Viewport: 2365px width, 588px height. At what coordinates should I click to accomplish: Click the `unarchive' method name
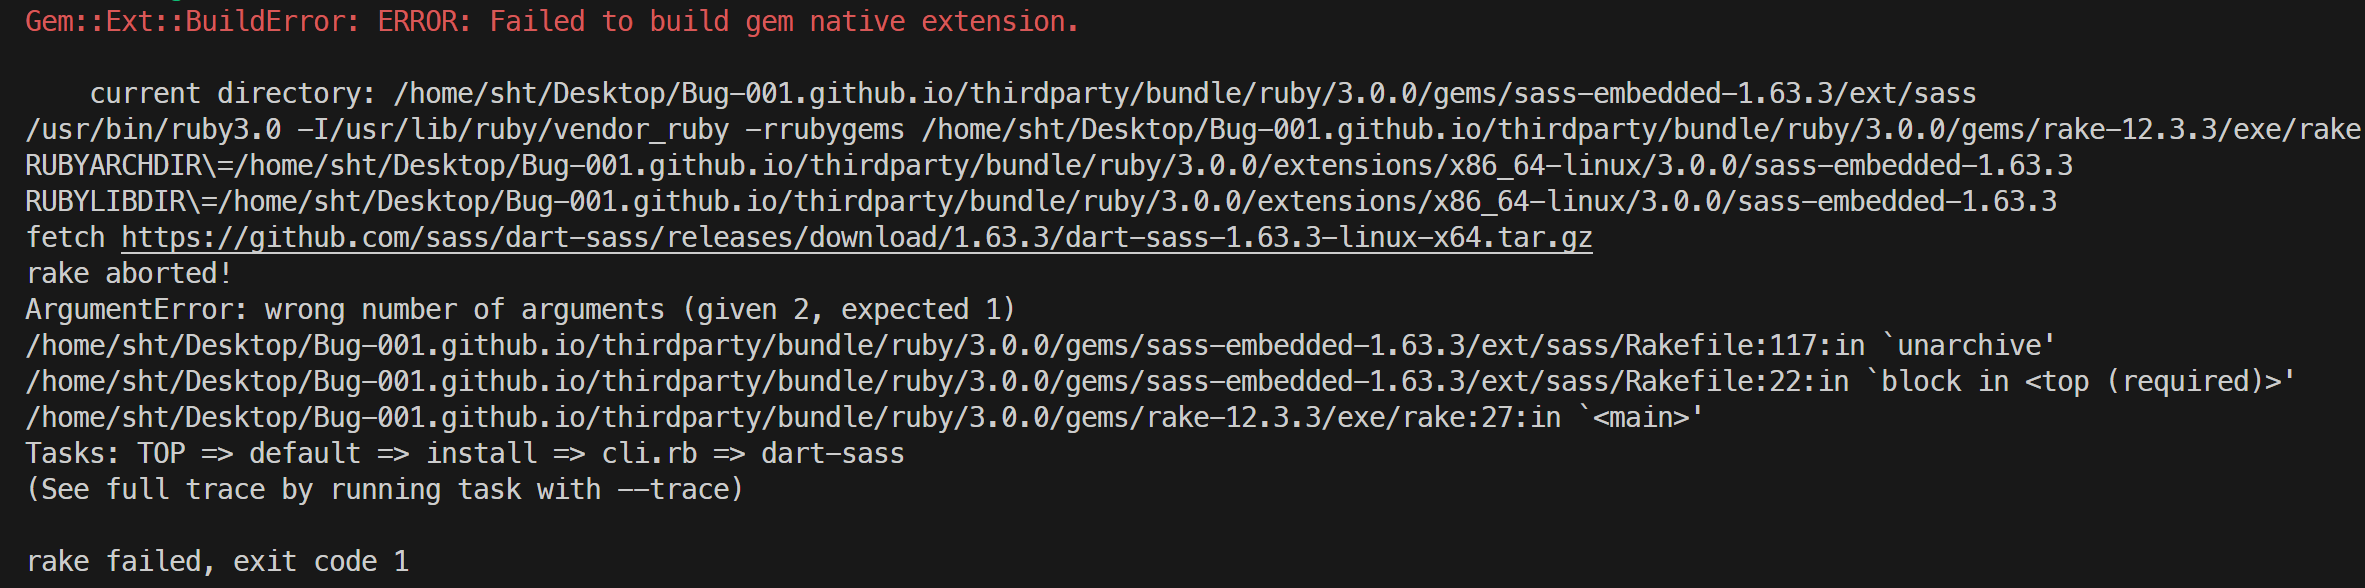coord(1968,346)
